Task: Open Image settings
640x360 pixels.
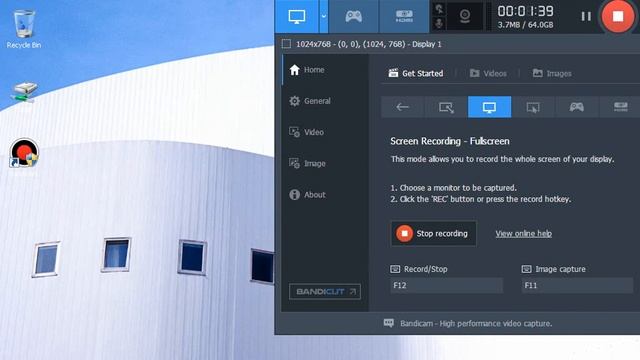Action: [325, 163]
